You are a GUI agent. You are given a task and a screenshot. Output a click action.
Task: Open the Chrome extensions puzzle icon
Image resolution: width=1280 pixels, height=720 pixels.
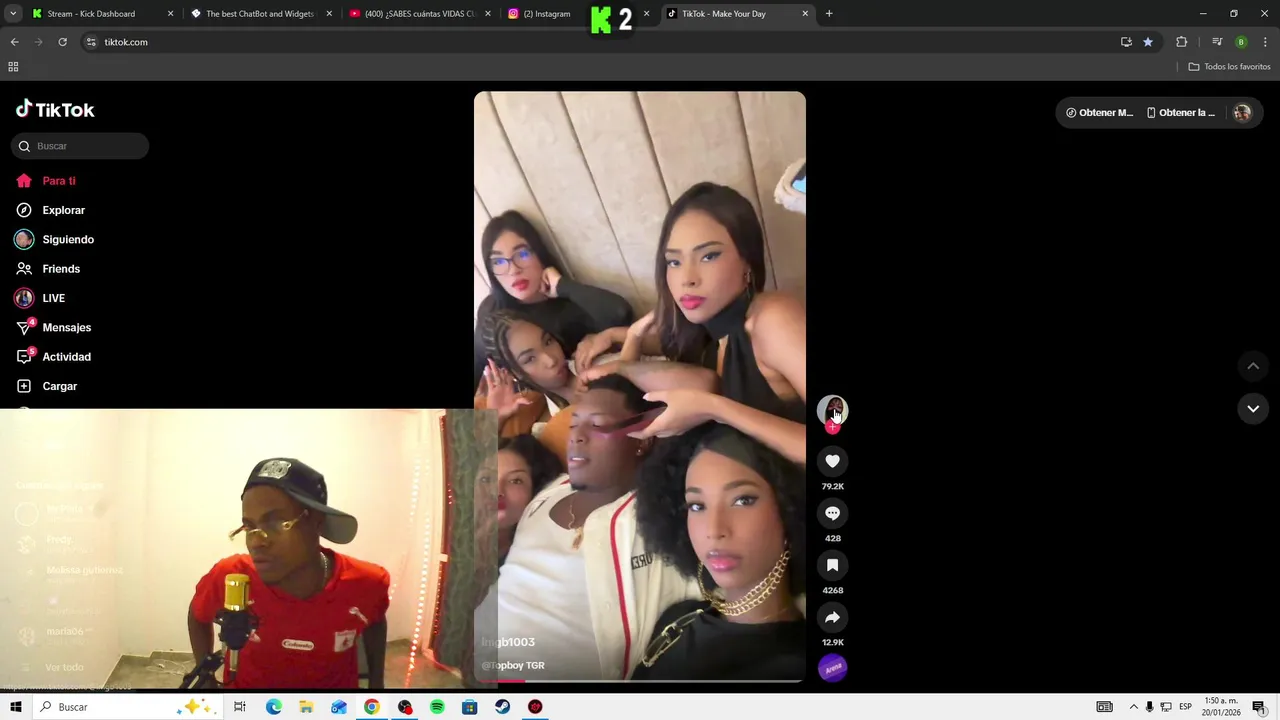tap(1181, 42)
